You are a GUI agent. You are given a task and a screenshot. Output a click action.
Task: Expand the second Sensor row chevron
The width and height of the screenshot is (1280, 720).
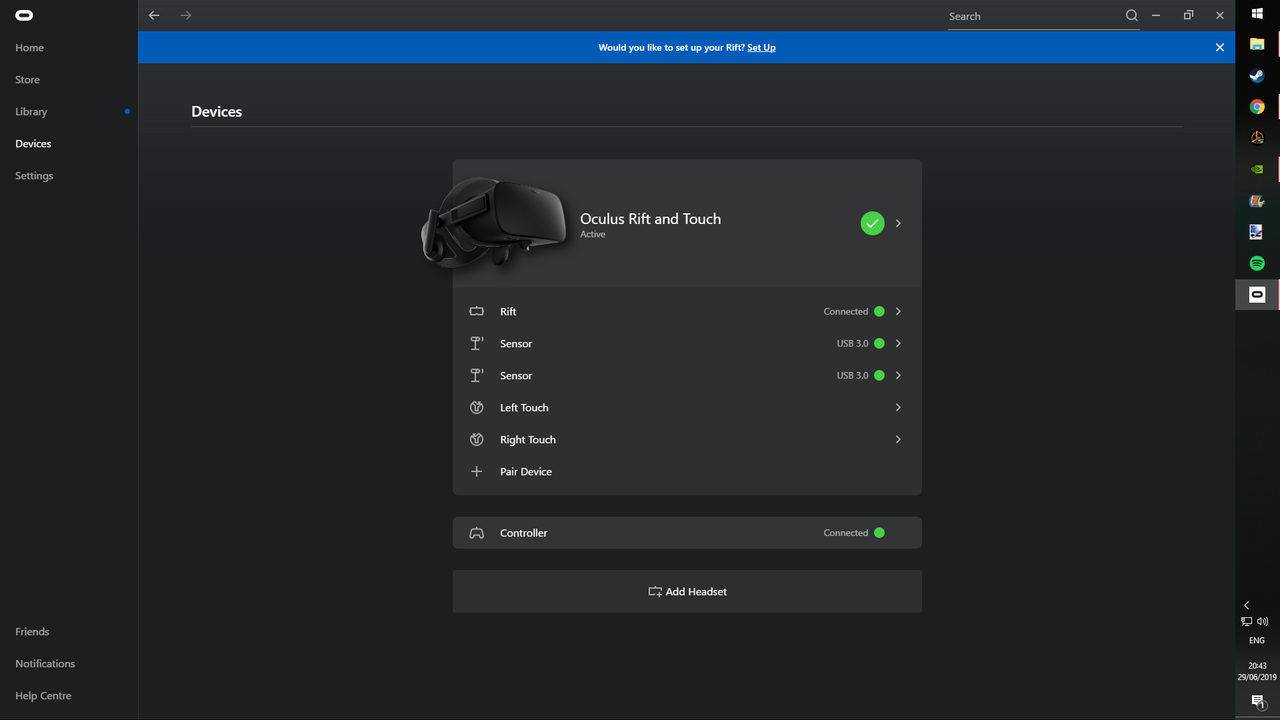pyautogui.click(x=898, y=375)
